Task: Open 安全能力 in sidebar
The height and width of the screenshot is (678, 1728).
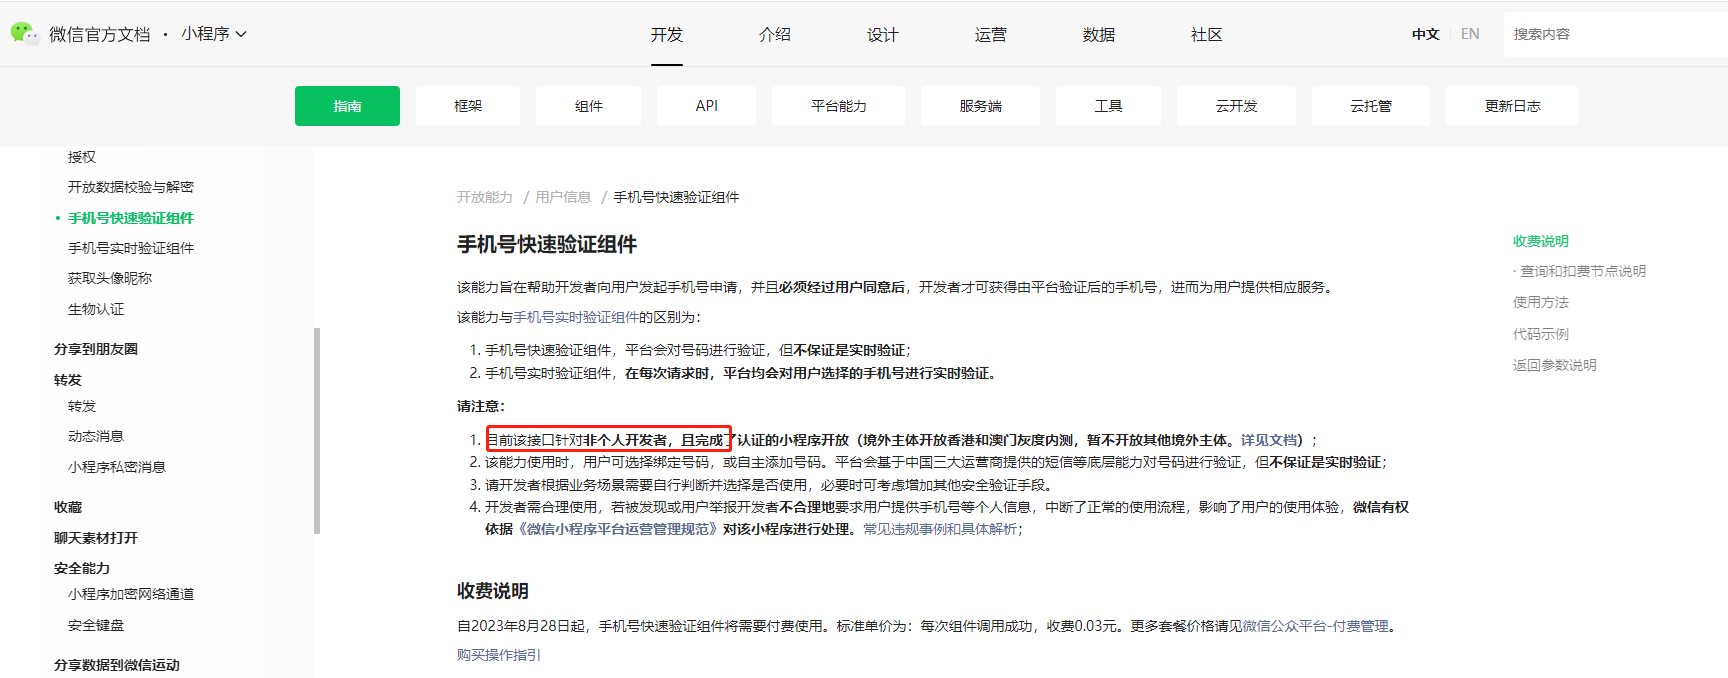Action: click(82, 568)
